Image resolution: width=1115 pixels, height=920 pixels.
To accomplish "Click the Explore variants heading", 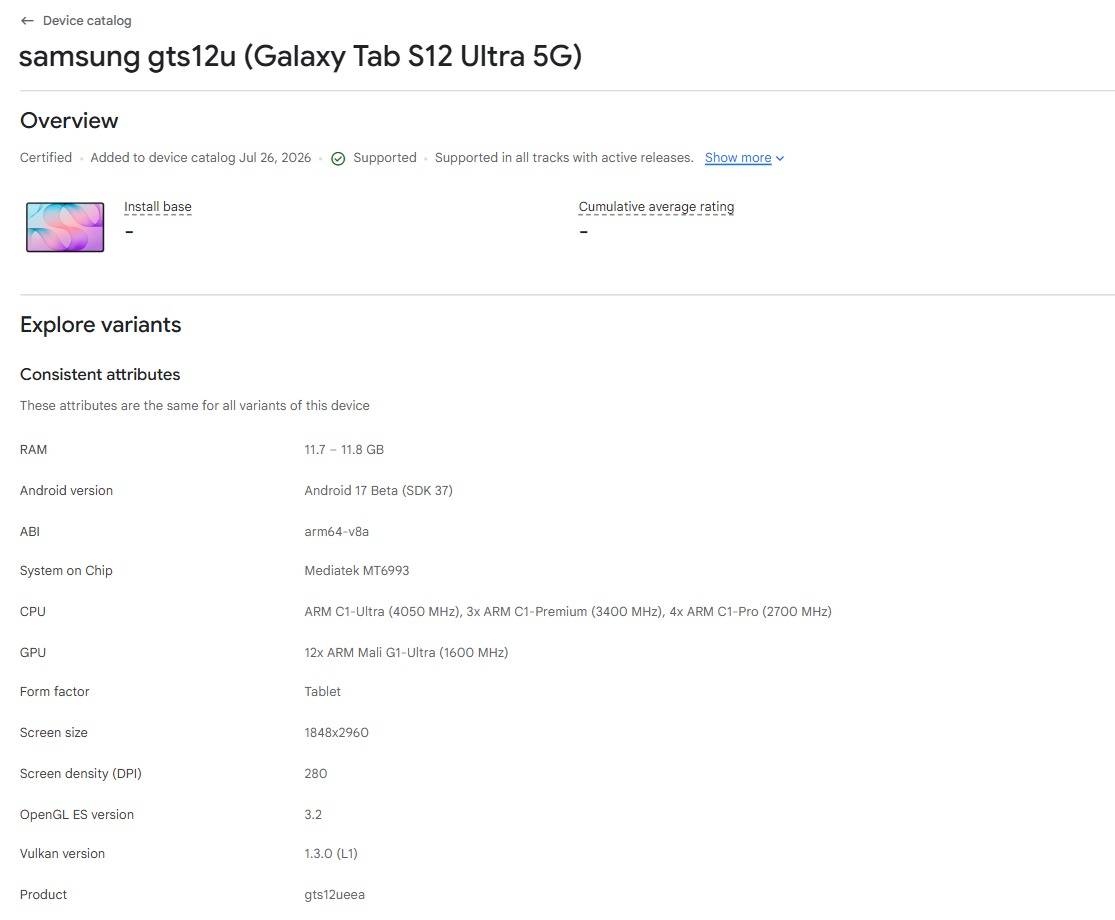I will 100,325.
